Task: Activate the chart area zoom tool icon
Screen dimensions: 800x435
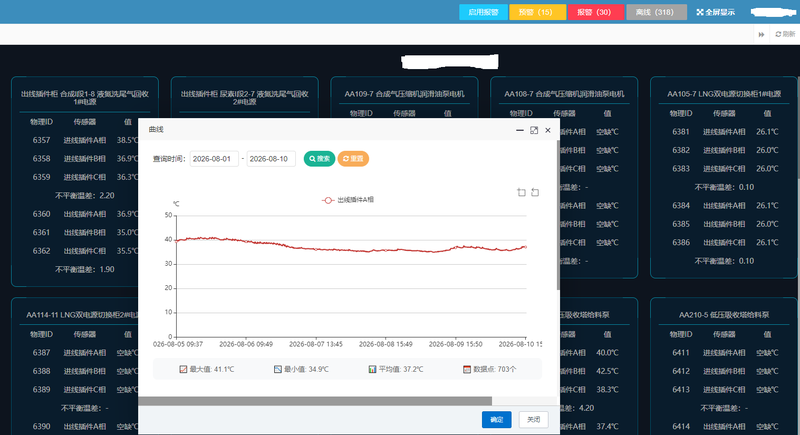Action: [521, 192]
